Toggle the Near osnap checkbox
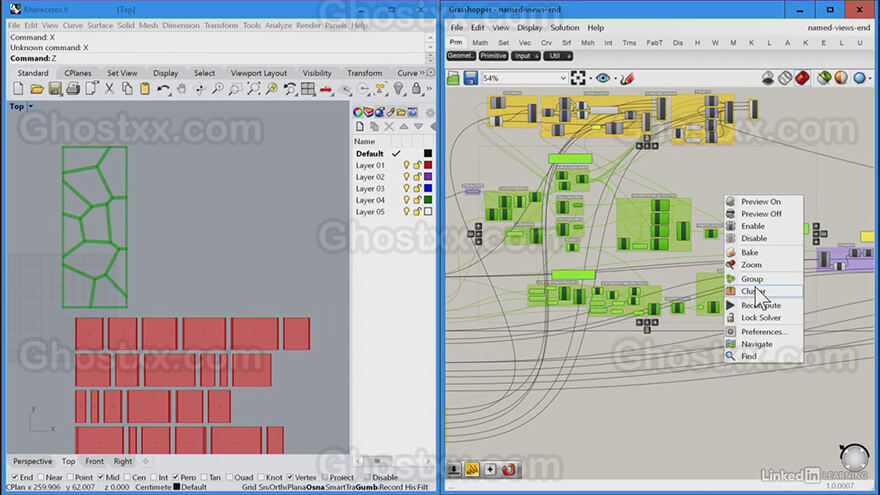 click(40, 477)
